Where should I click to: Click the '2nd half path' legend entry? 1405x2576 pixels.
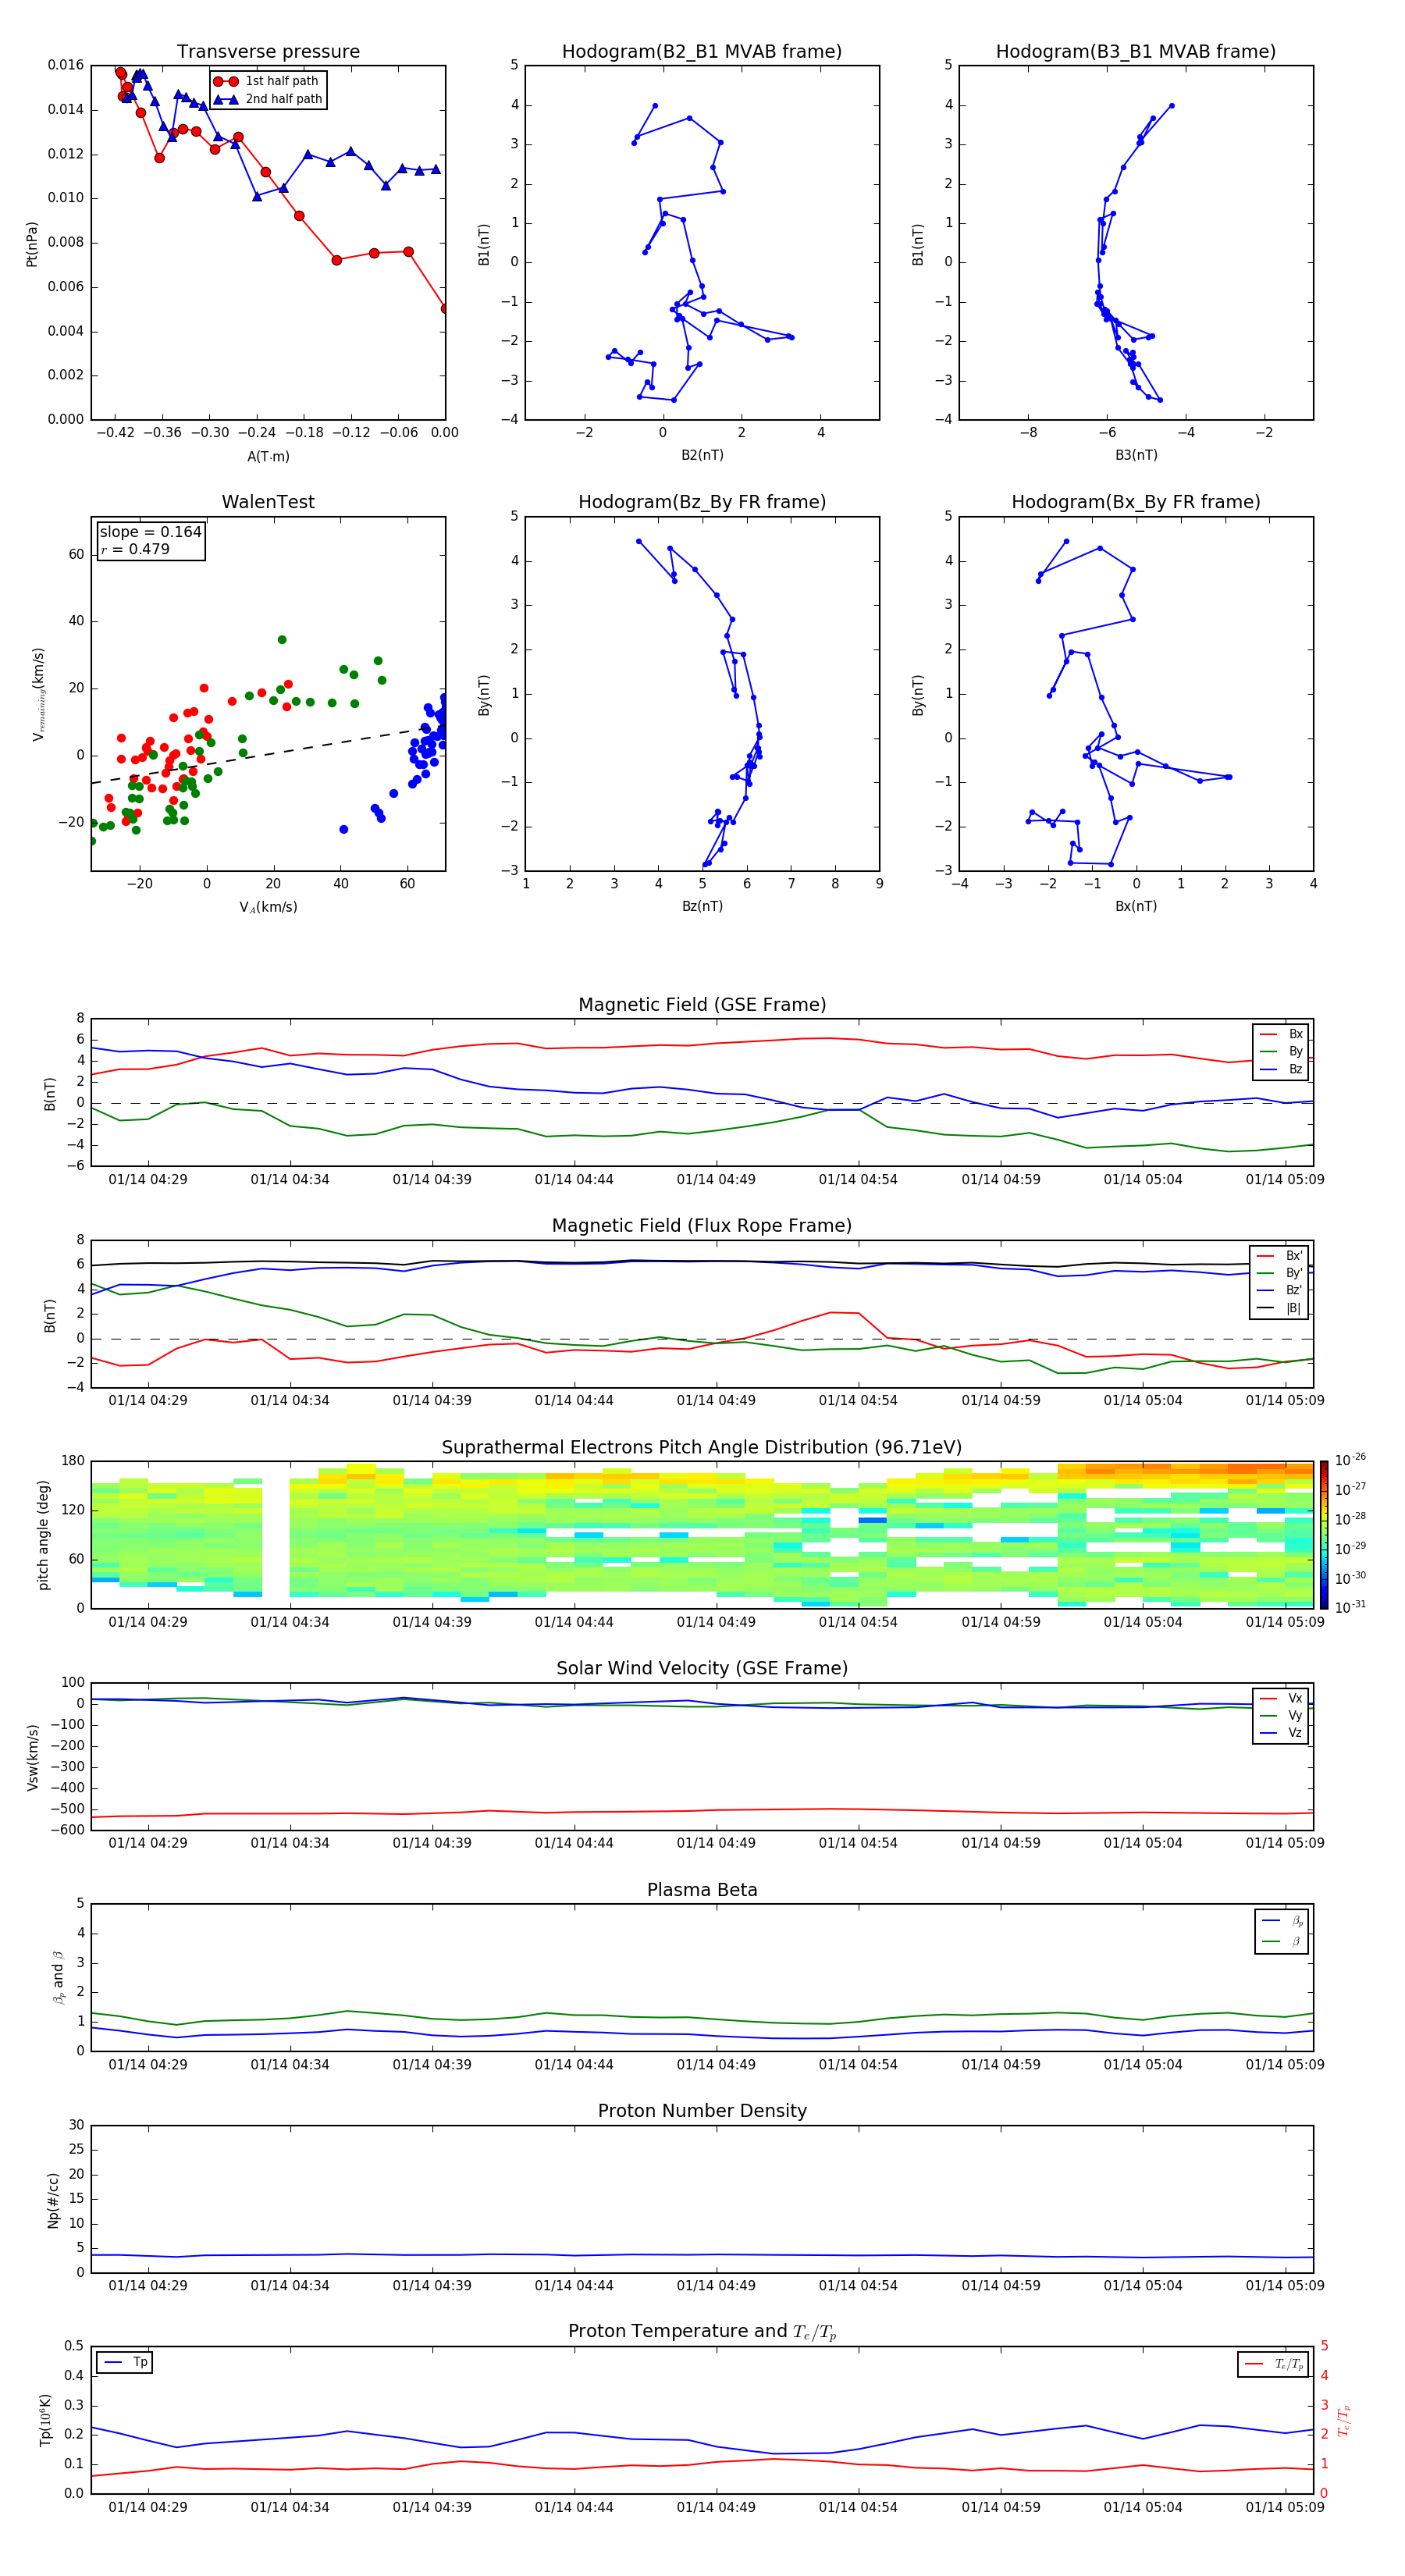pyautogui.click(x=268, y=99)
